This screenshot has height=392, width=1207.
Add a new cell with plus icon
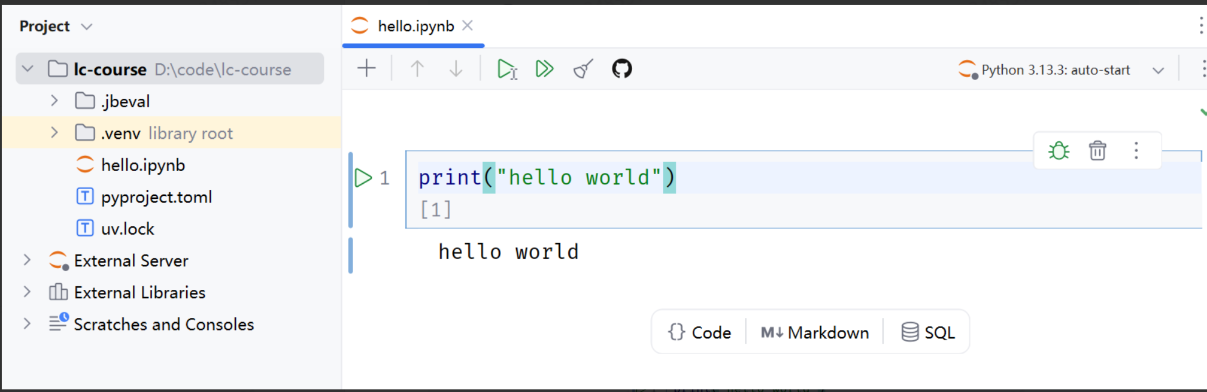pyautogui.click(x=367, y=69)
